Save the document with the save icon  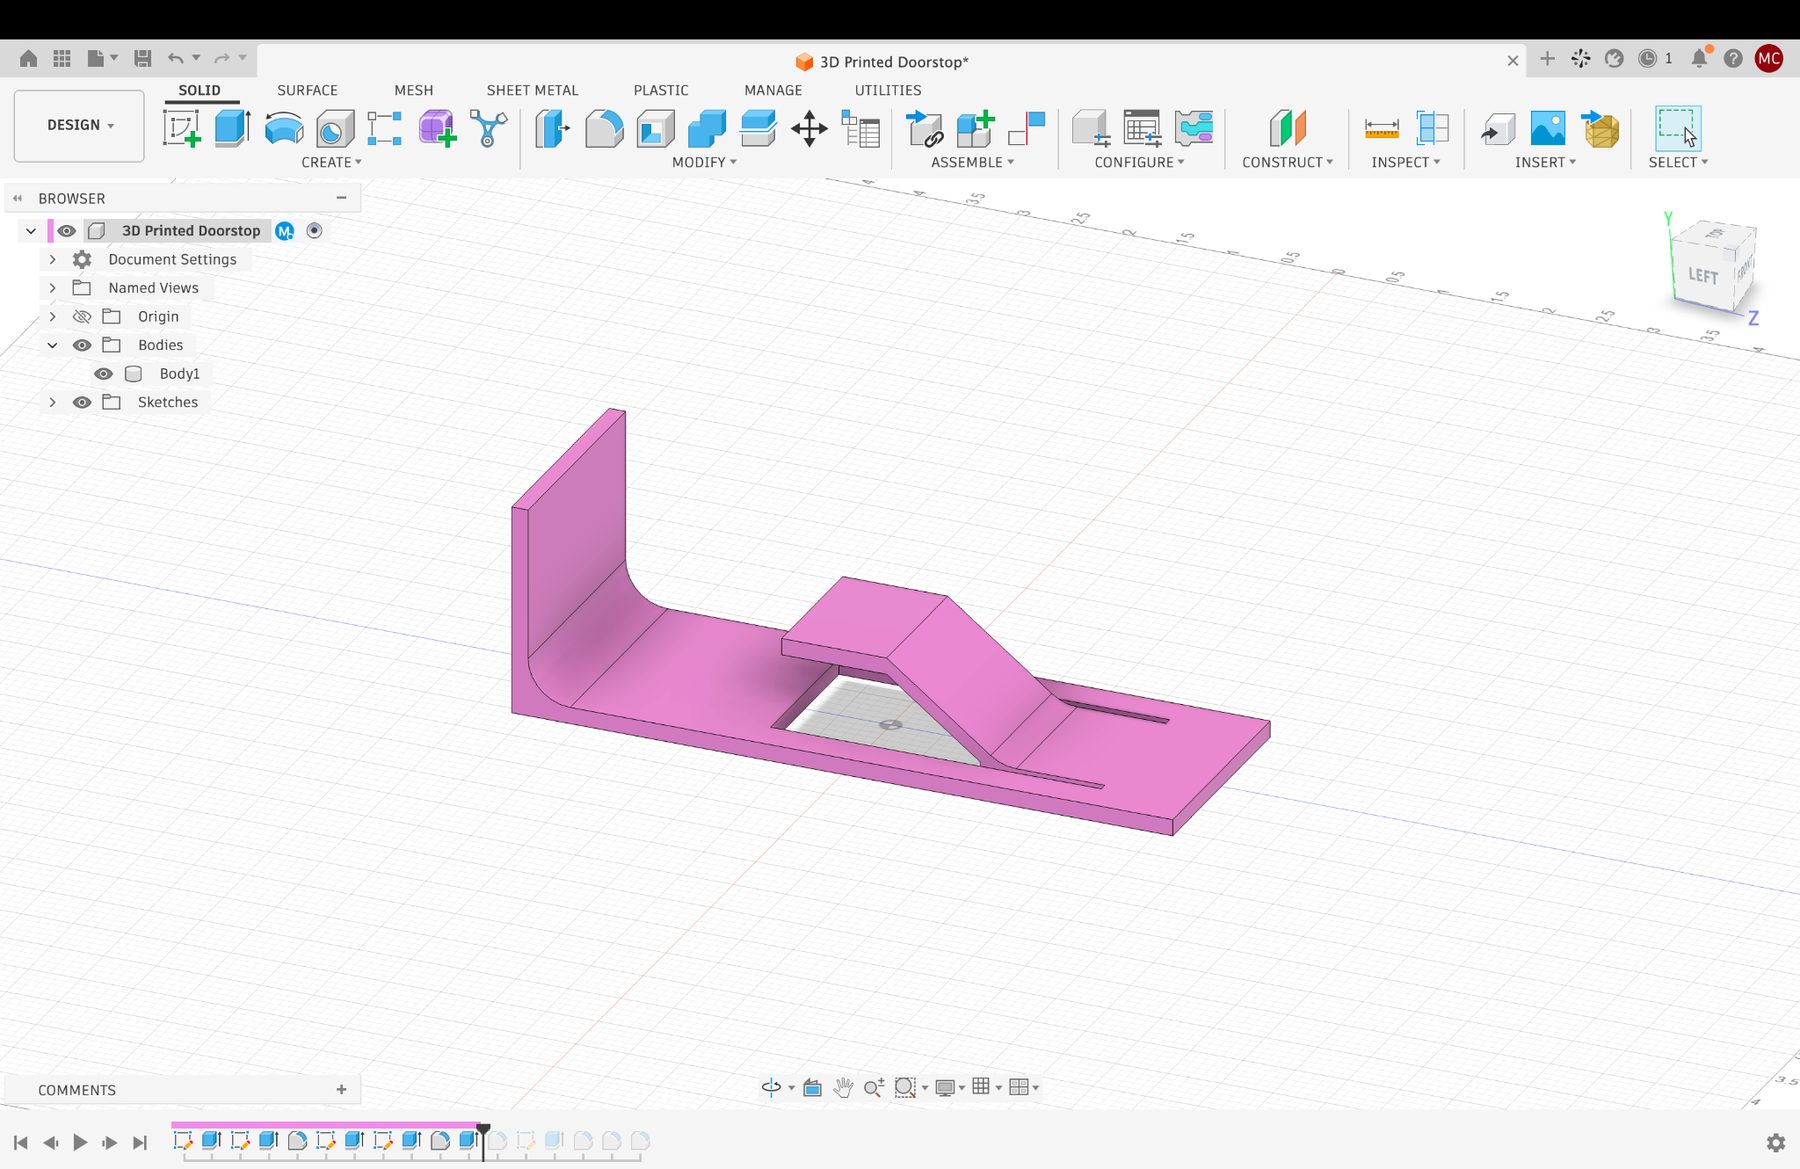[x=143, y=59]
